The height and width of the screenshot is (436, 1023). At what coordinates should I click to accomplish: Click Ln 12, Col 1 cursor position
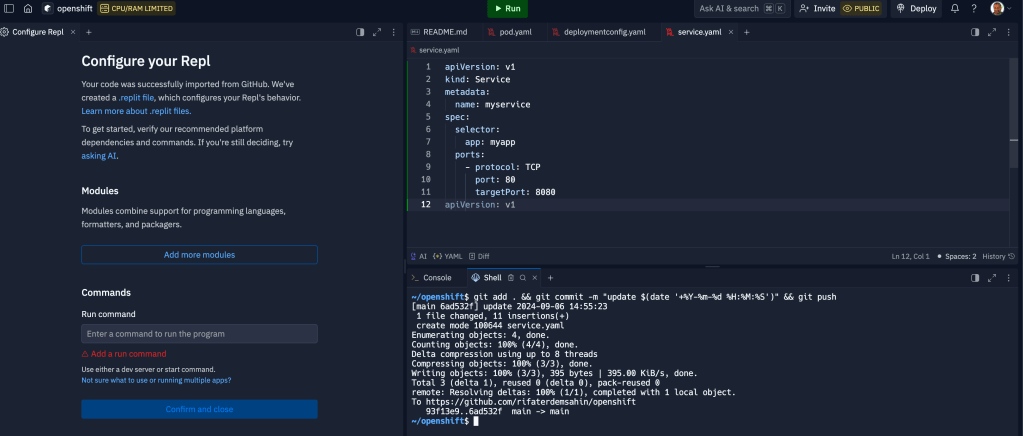pos(910,257)
